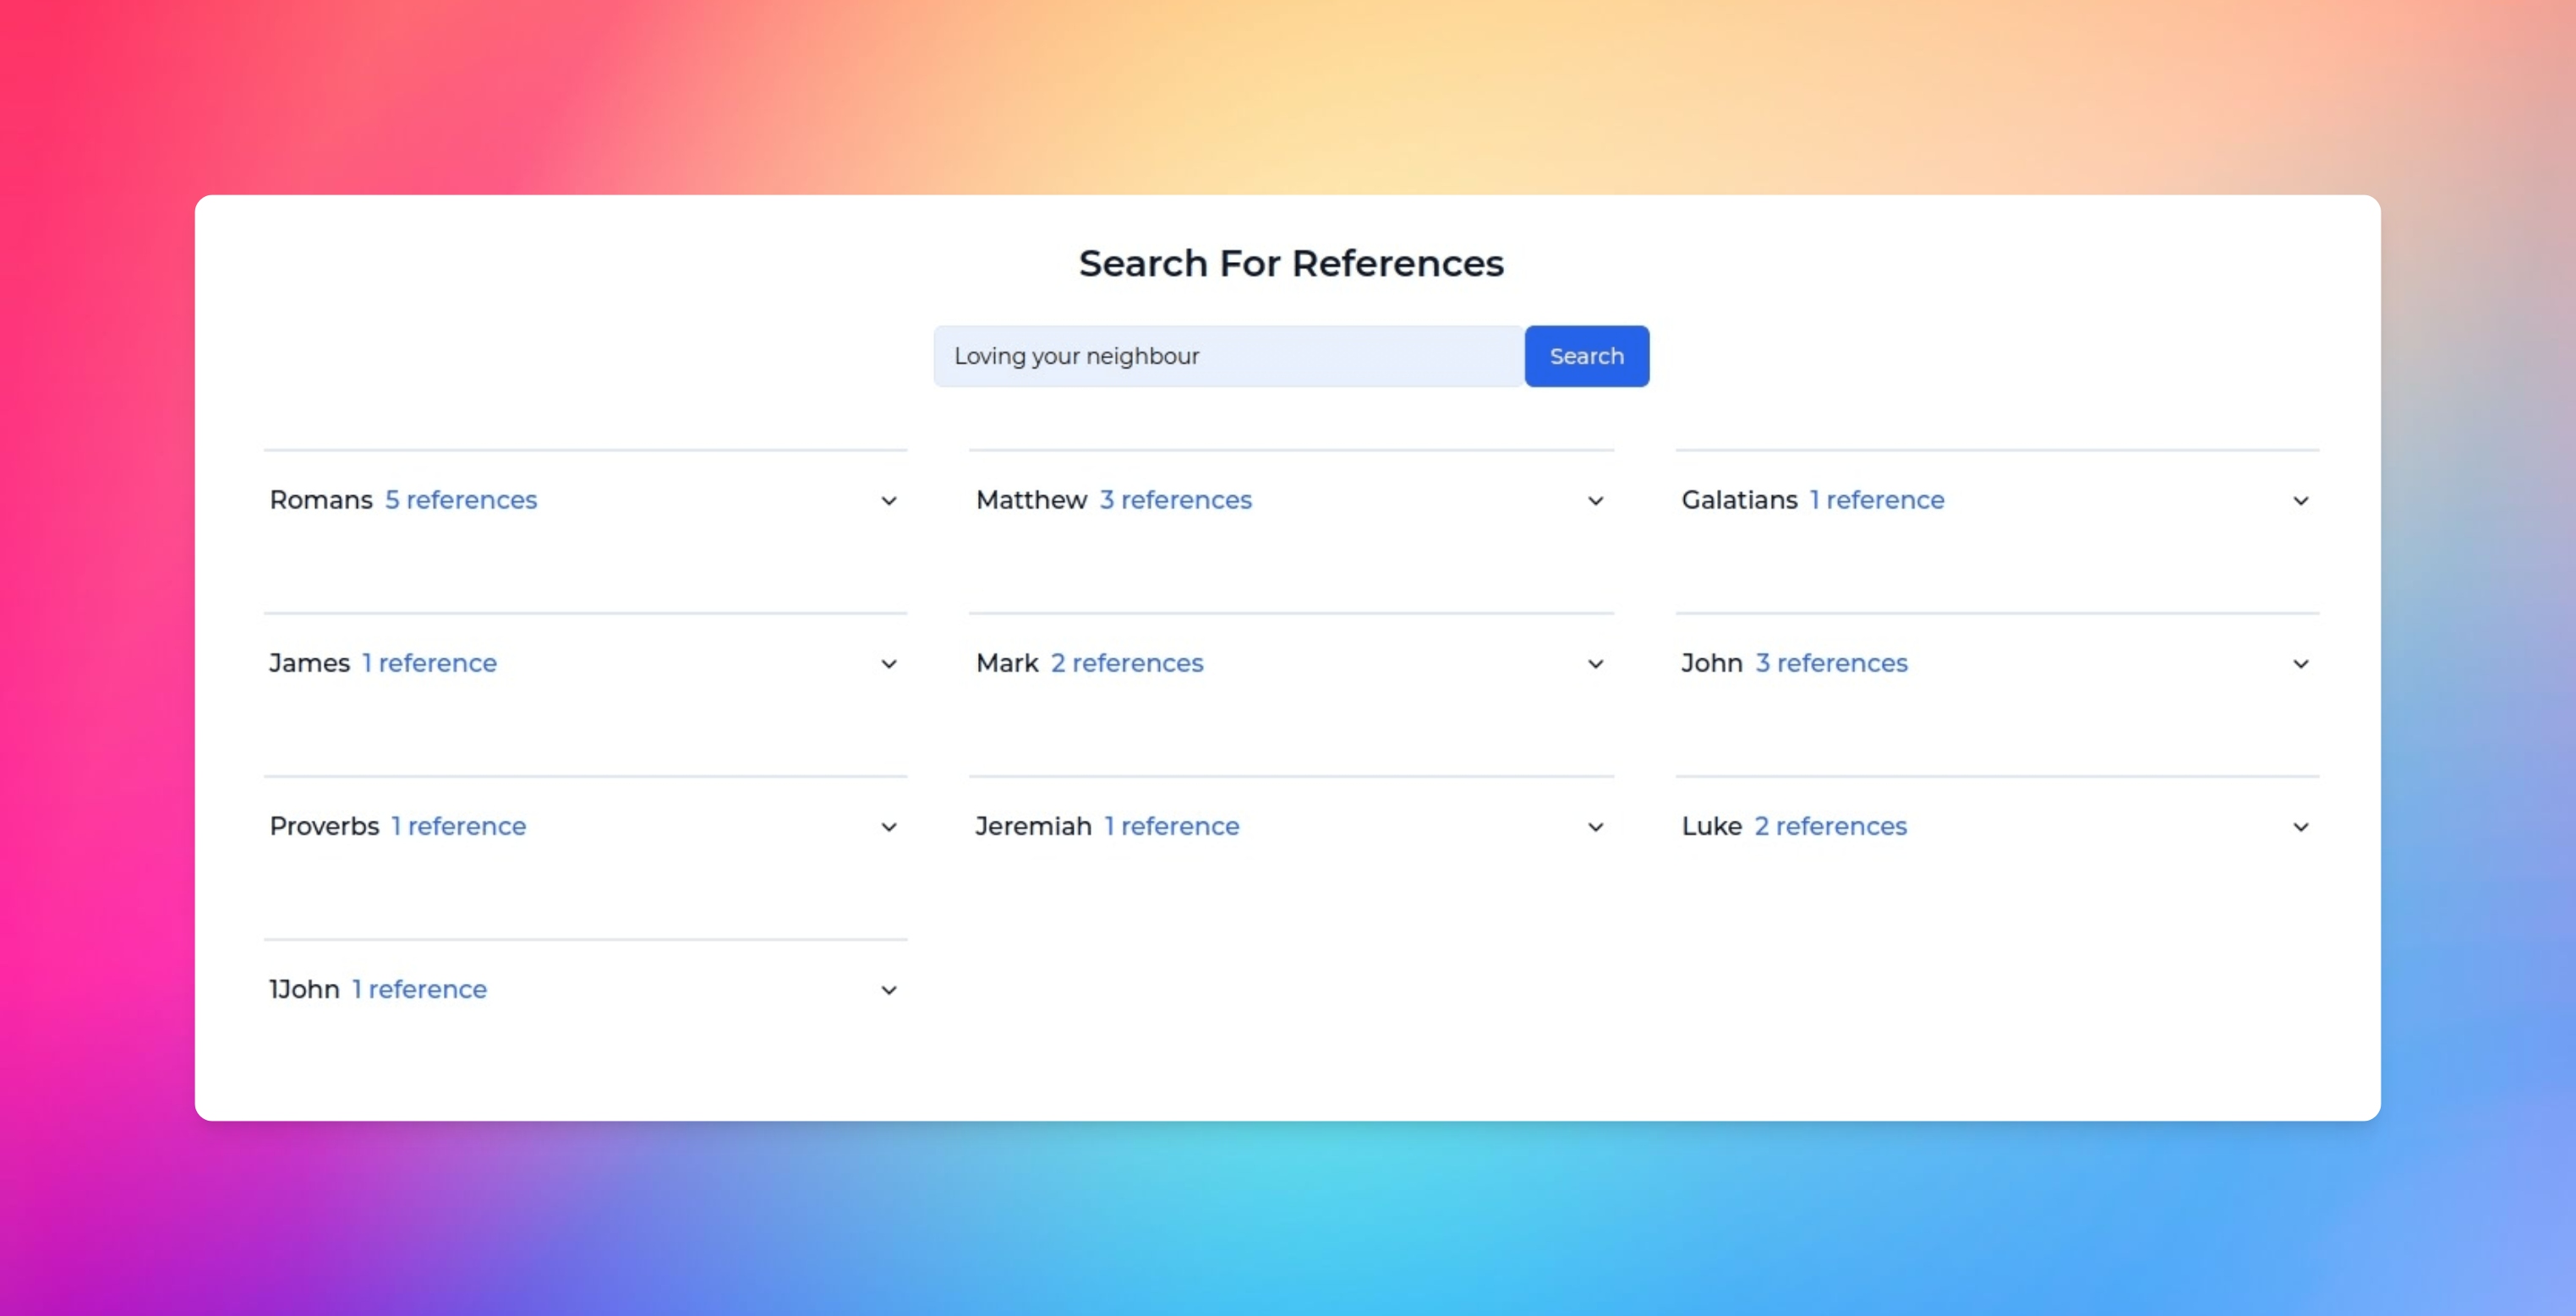
Task: Click the search input containing Loving your neighbour
Action: click(1228, 356)
